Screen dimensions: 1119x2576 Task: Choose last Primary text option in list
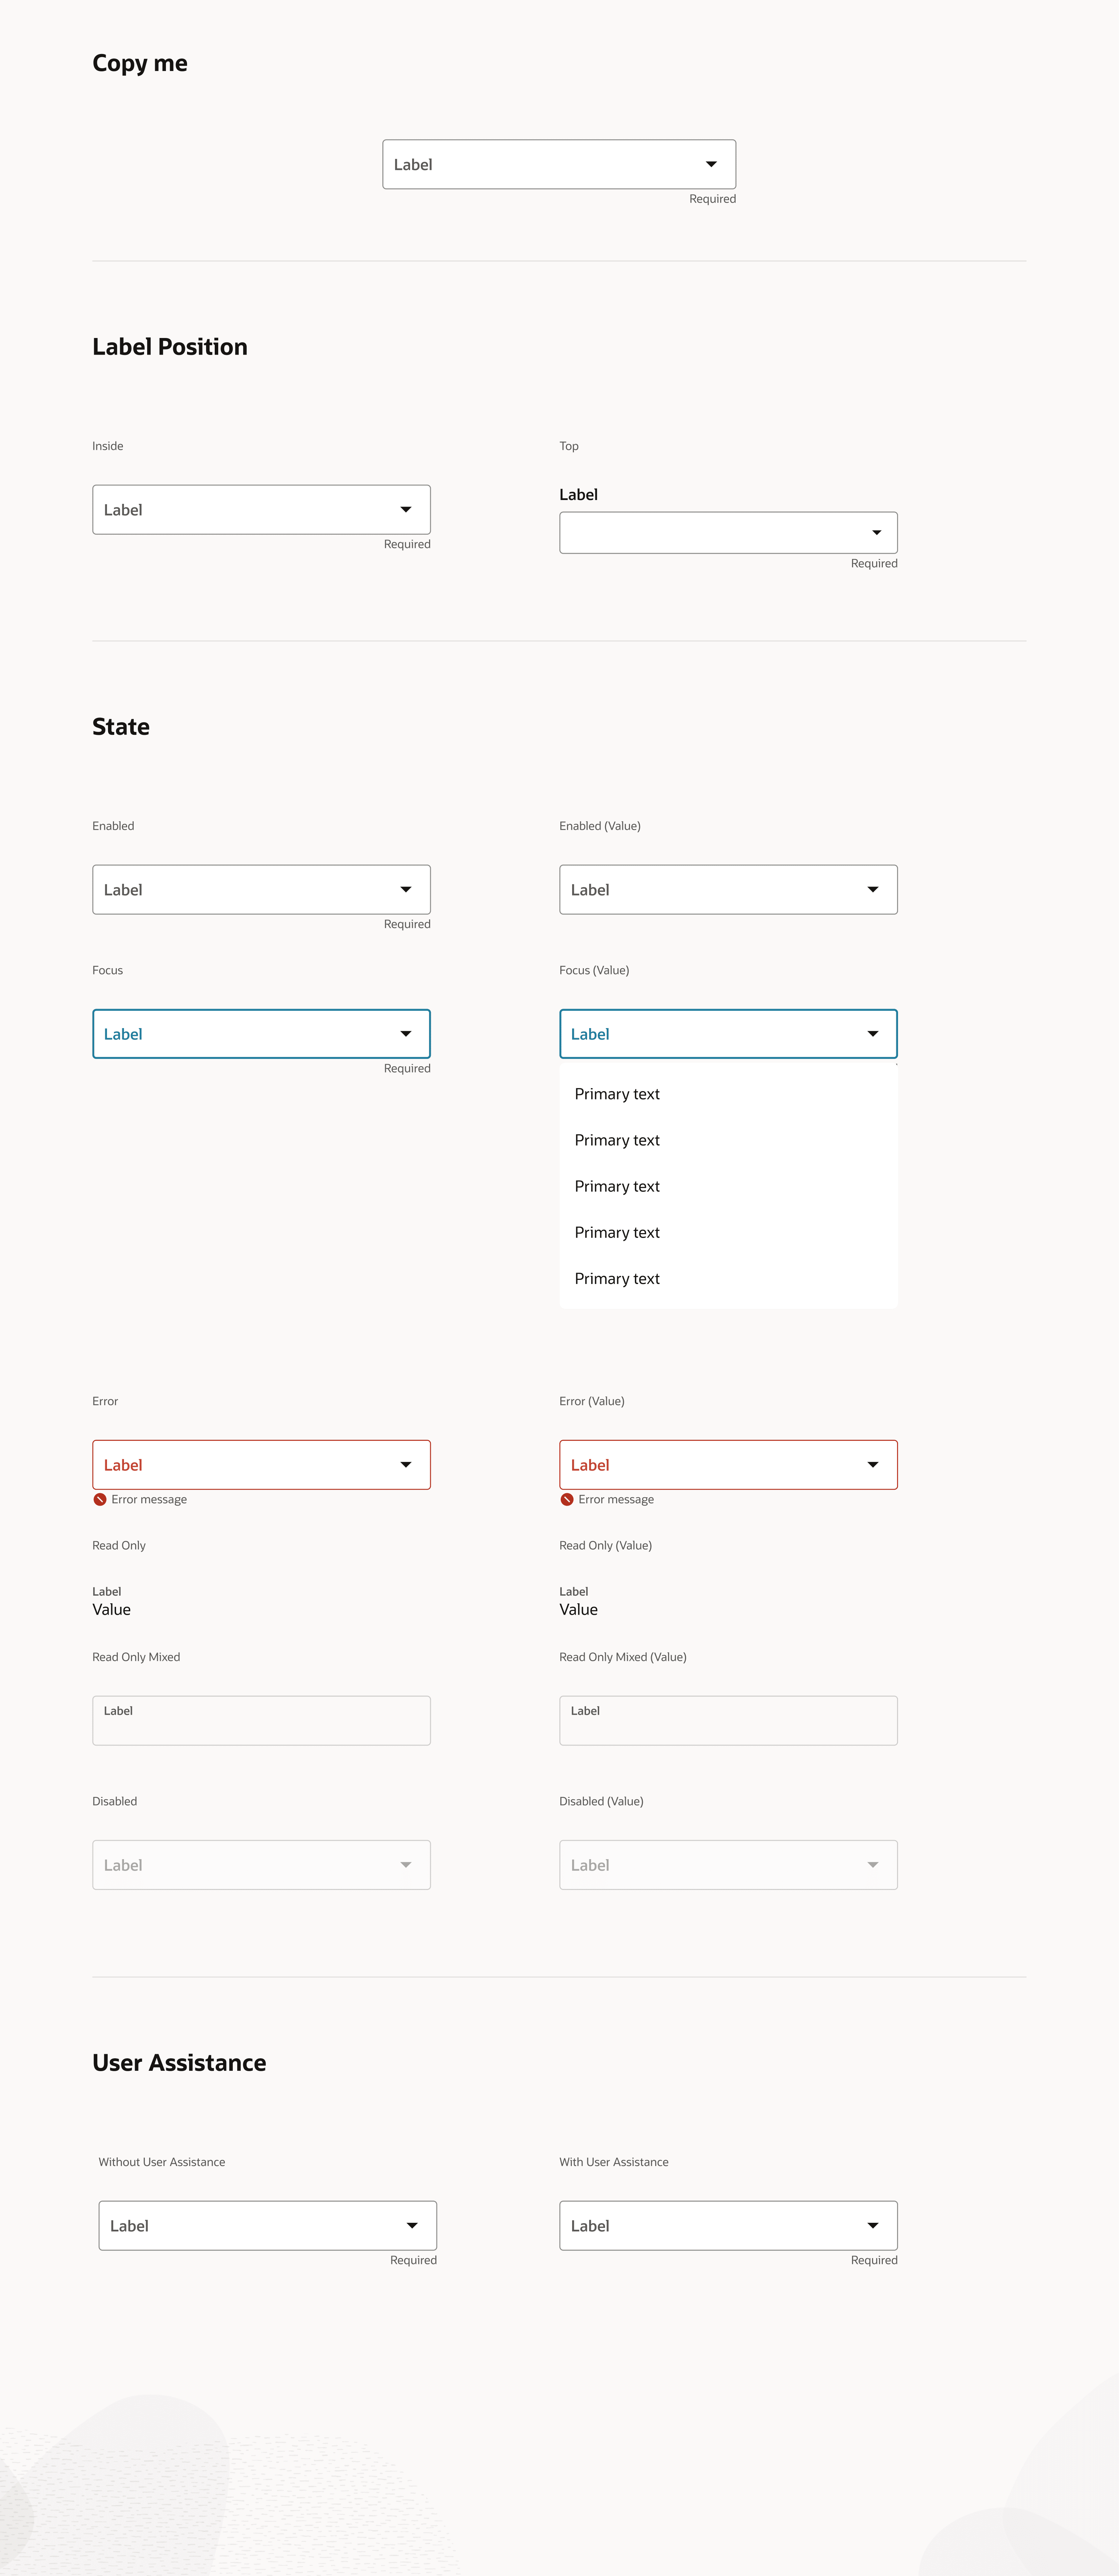point(618,1279)
